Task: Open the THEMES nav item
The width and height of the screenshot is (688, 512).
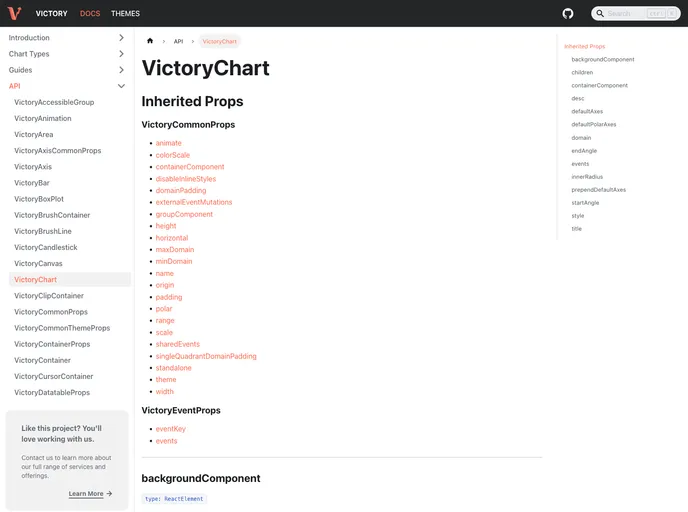Action: (125, 14)
